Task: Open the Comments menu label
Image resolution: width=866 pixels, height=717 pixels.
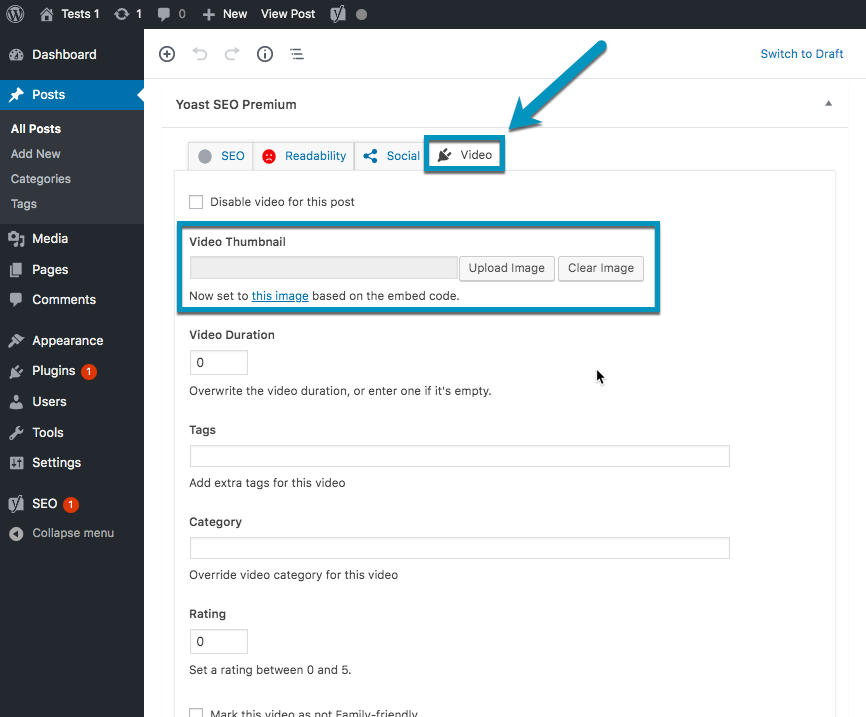Action: pyautogui.click(x=64, y=299)
